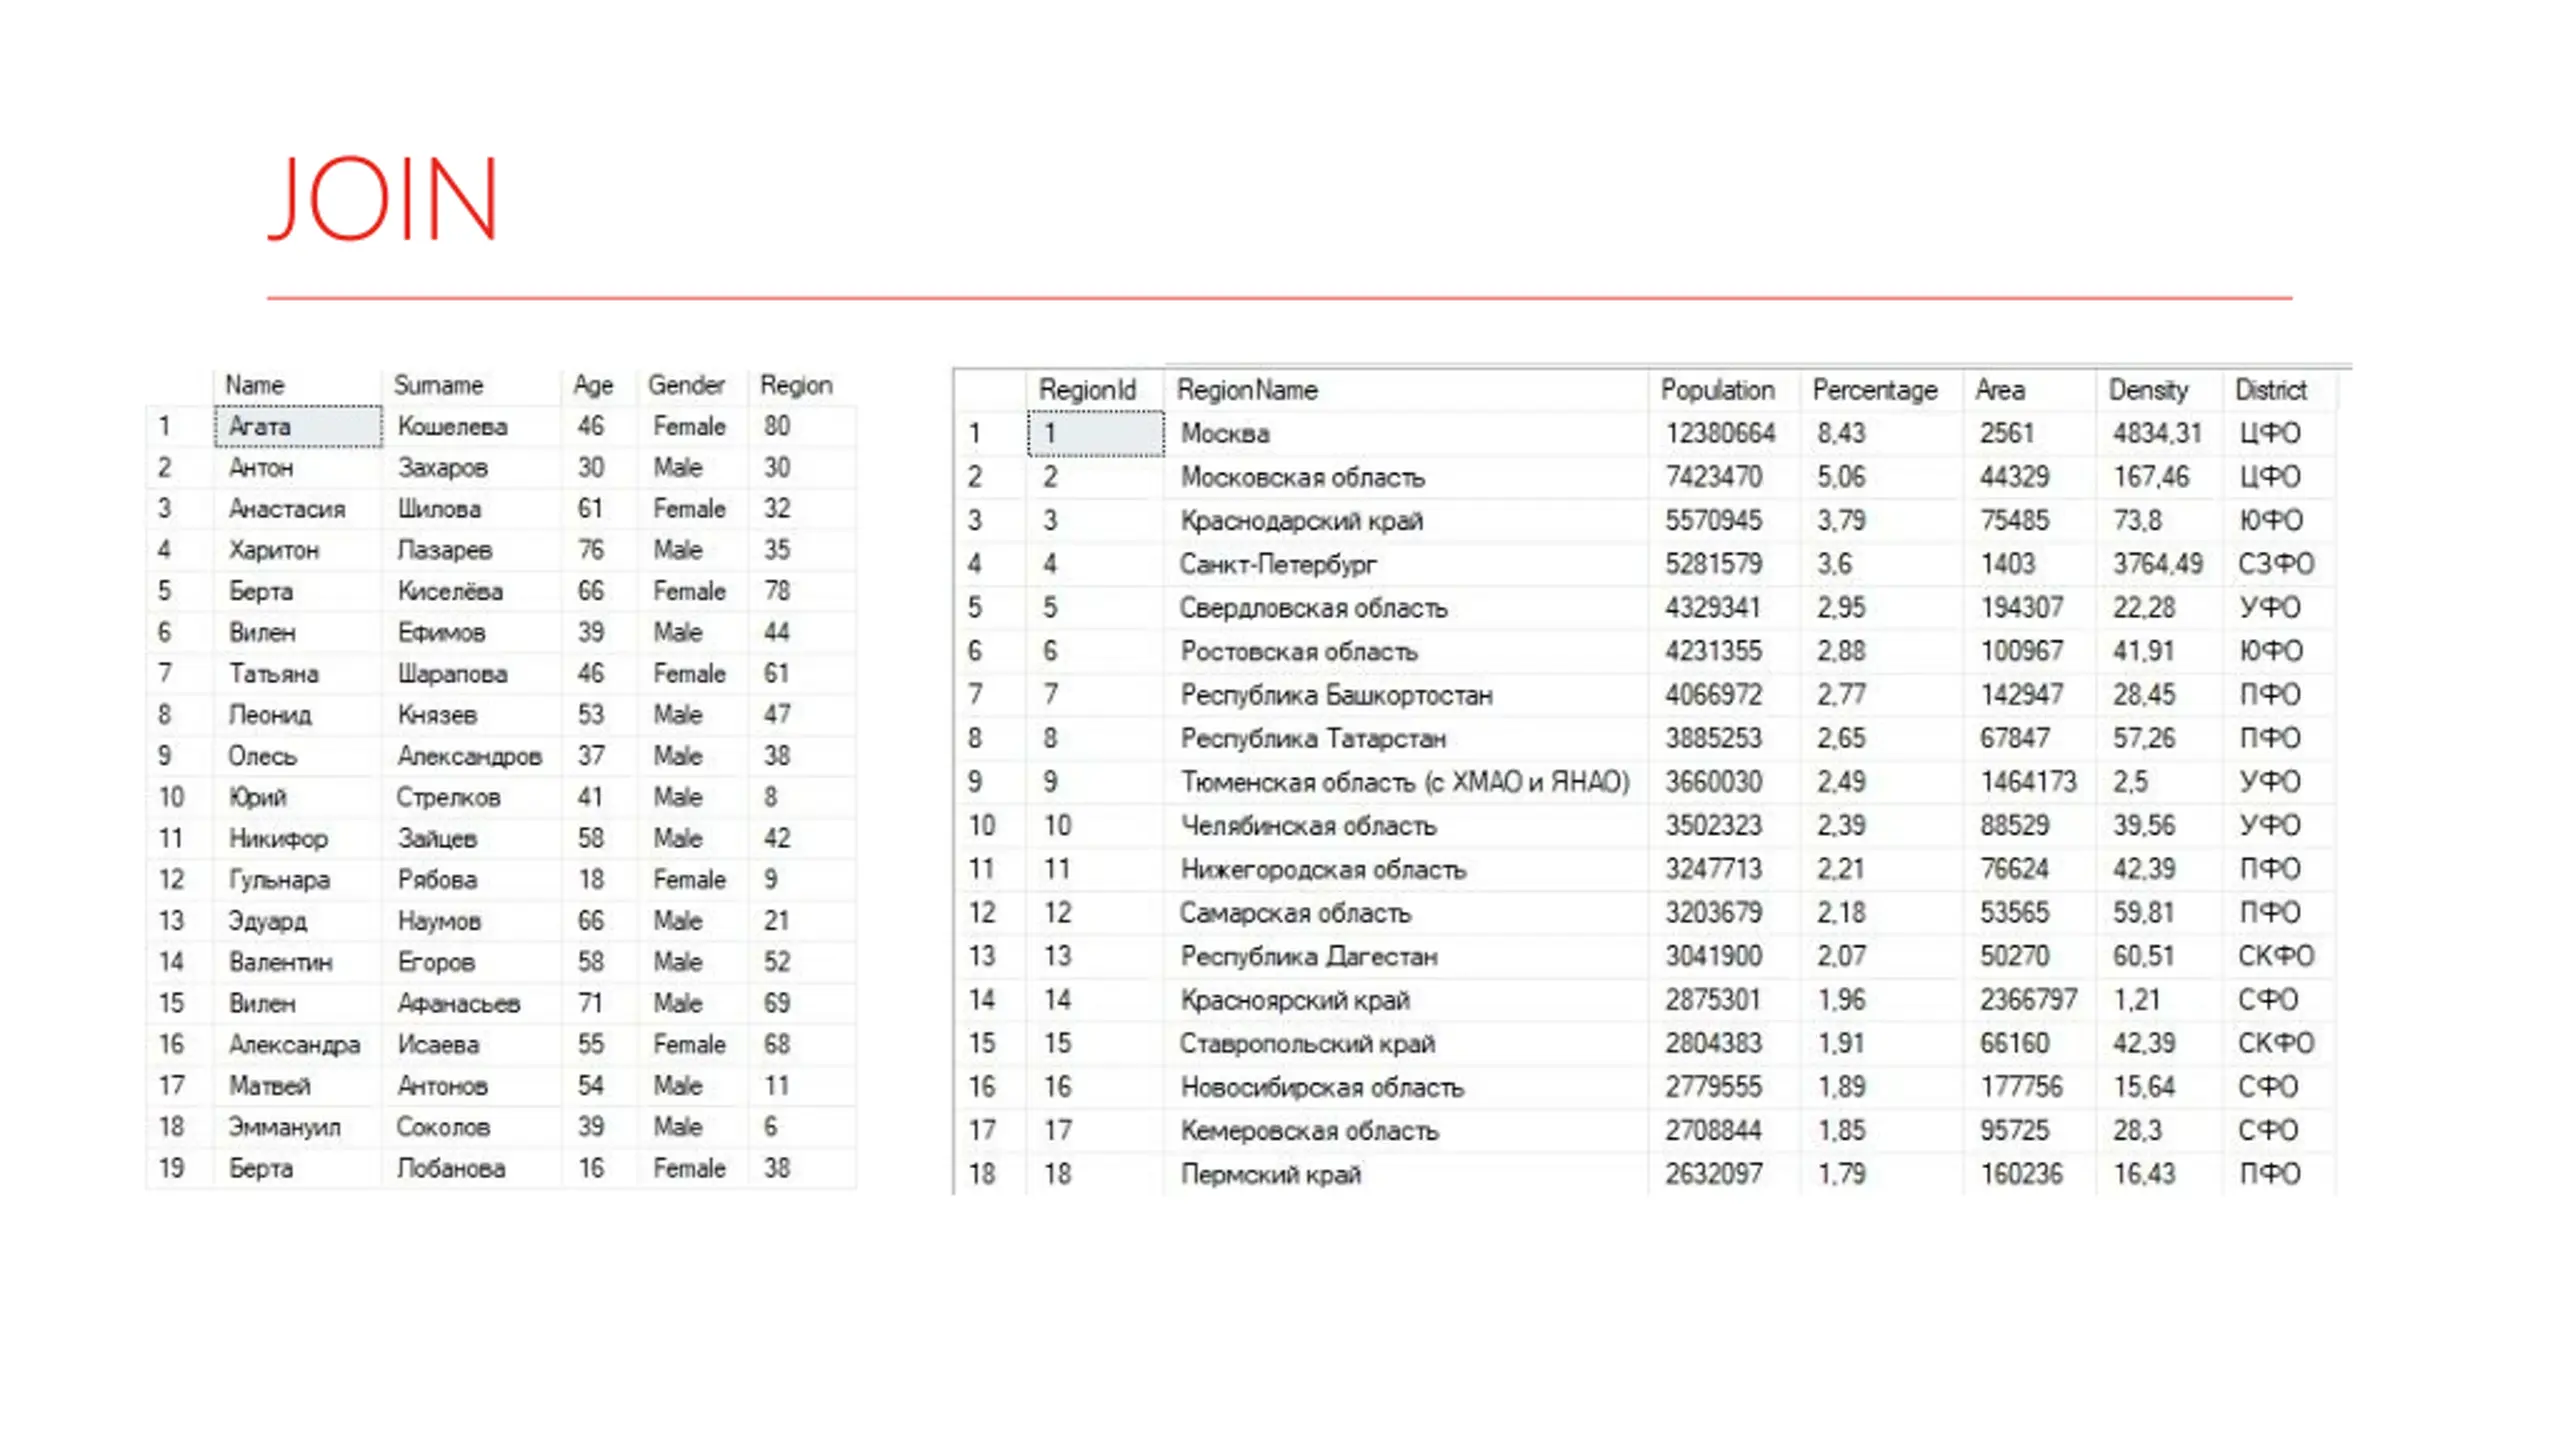Screen dimensions: 2560x1440
Task: Click the Тюменская область region name
Action: (1405, 782)
